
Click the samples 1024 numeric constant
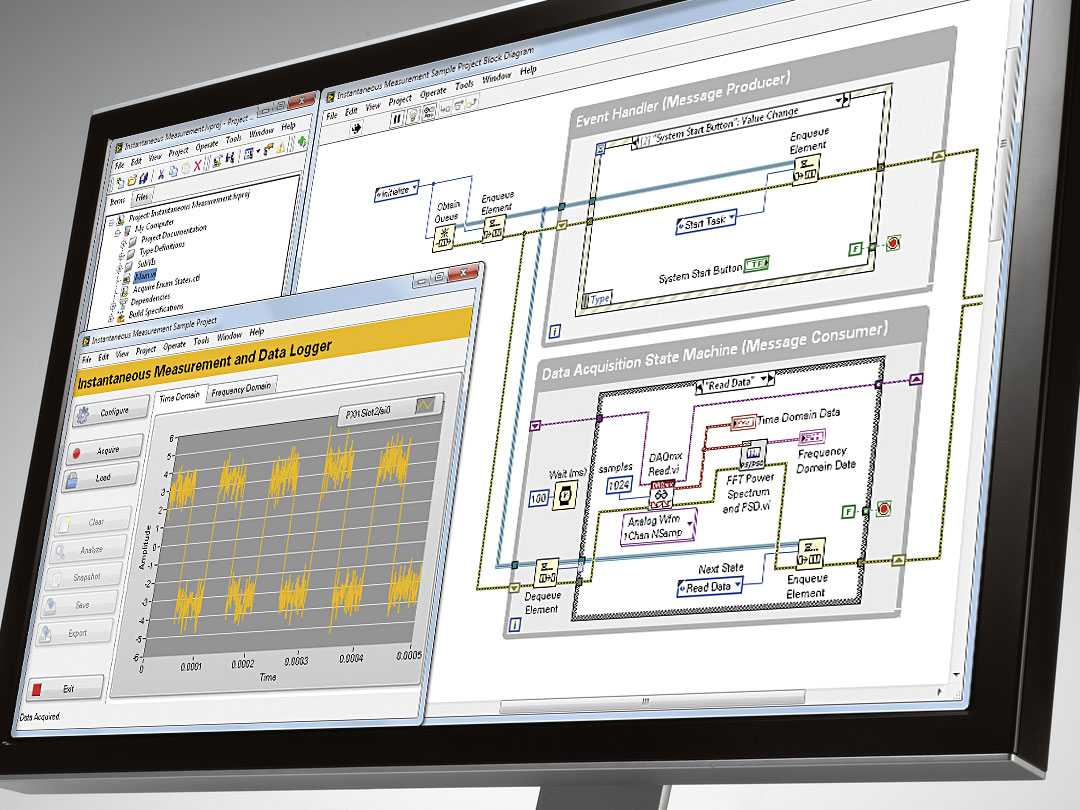pyautogui.click(x=619, y=485)
